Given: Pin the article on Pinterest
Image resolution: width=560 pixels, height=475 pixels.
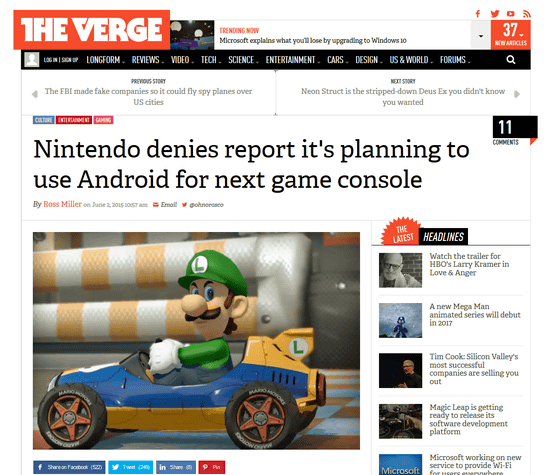Looking at the screenshot, I should click(212, 467).
